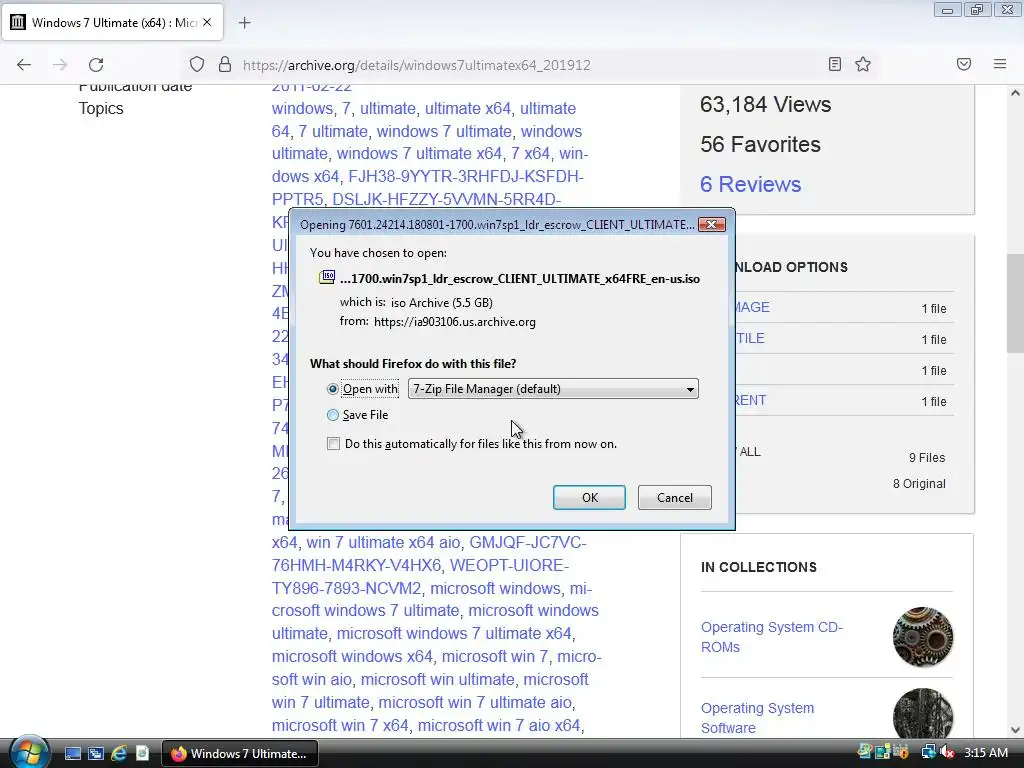
Task: Open the Firefox hamburger menu
Action: pyautogui.click(x=1000, y=64)
